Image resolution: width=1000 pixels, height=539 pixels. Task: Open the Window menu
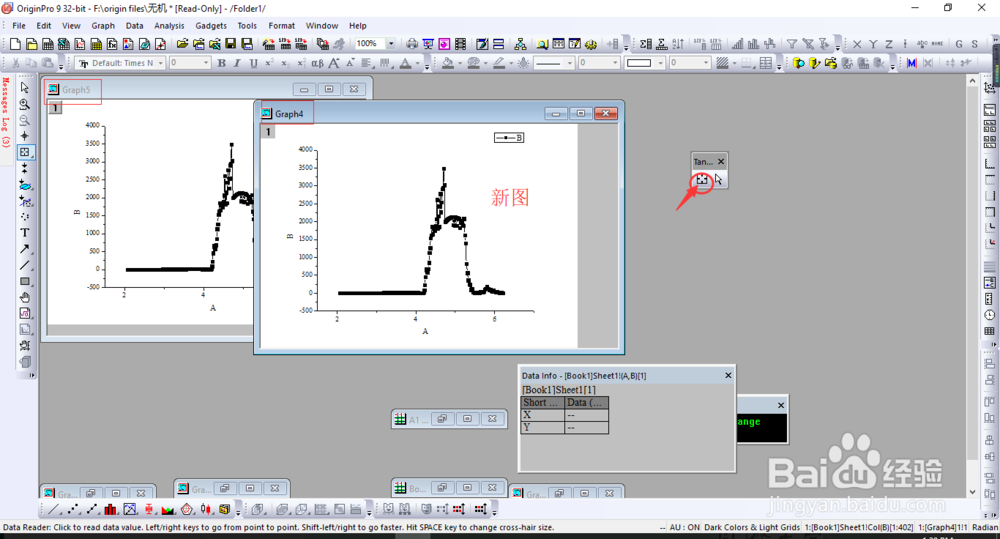coord(321,26)
